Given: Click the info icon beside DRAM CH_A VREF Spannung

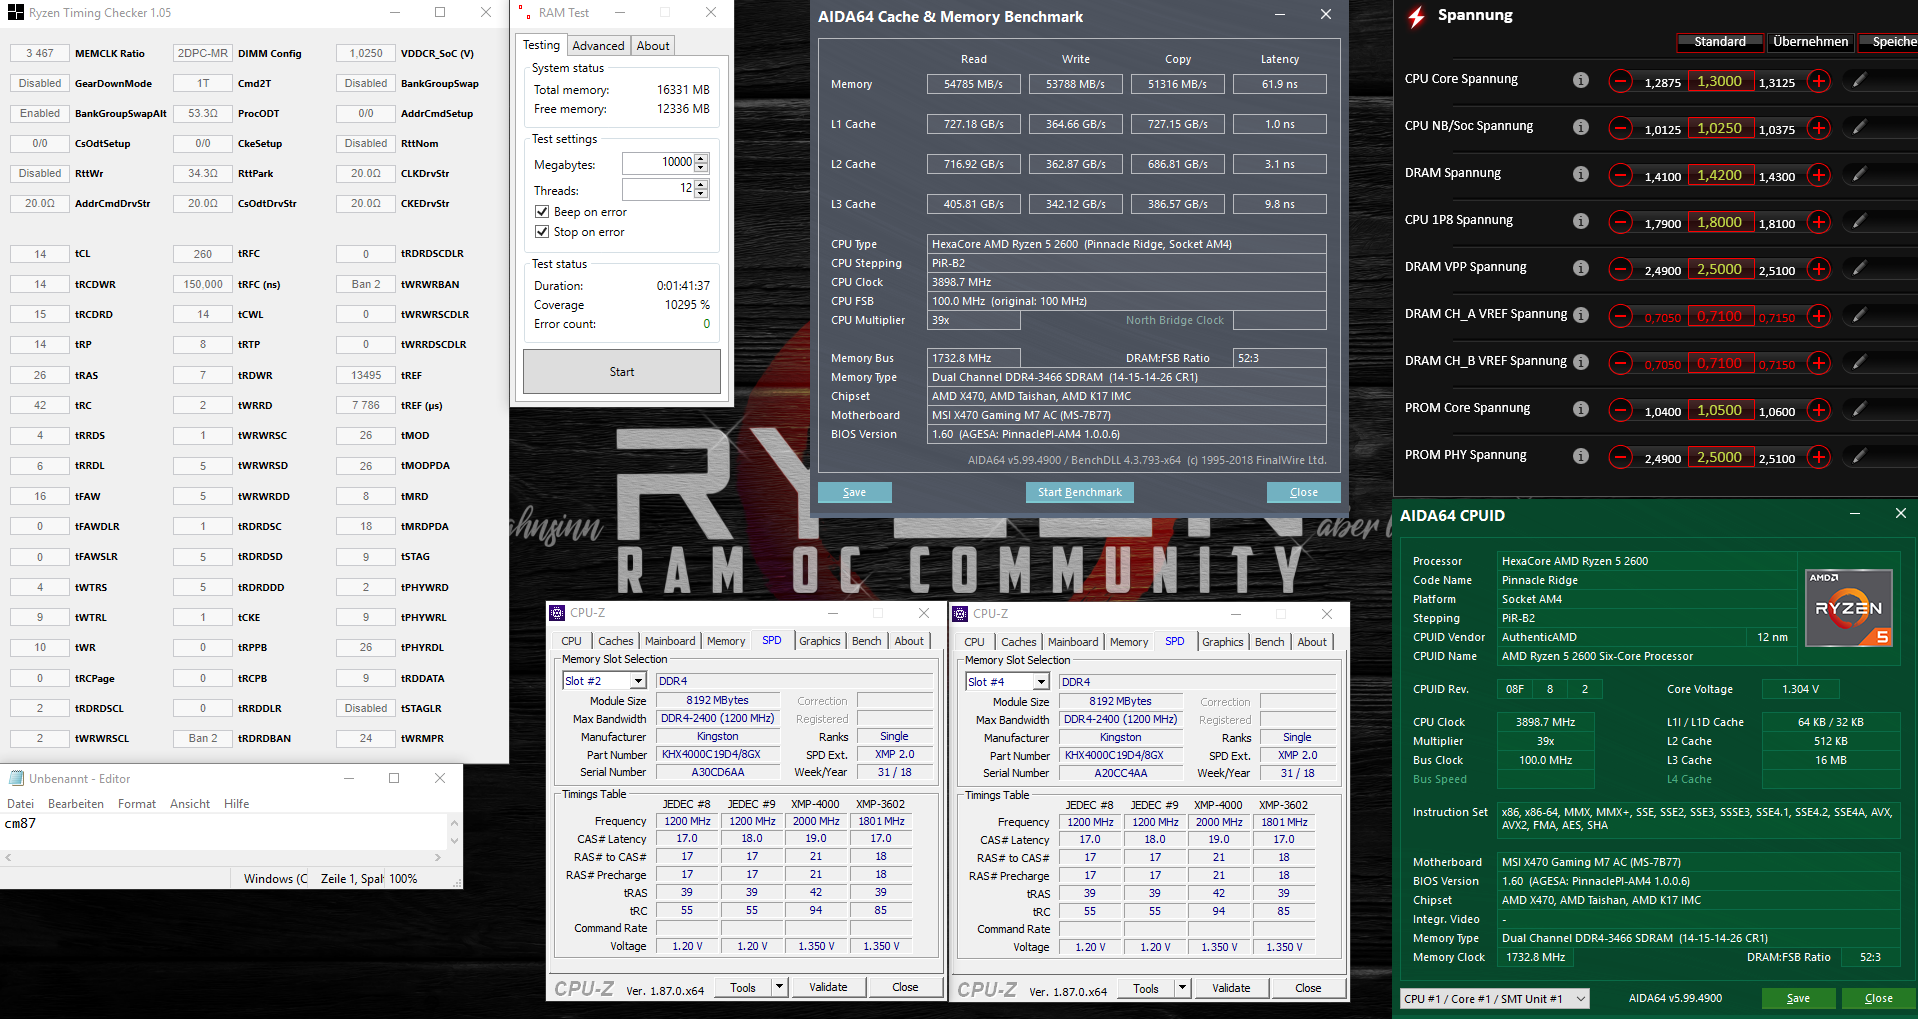Looking at the screenshot, I should tap(1581, 315).
